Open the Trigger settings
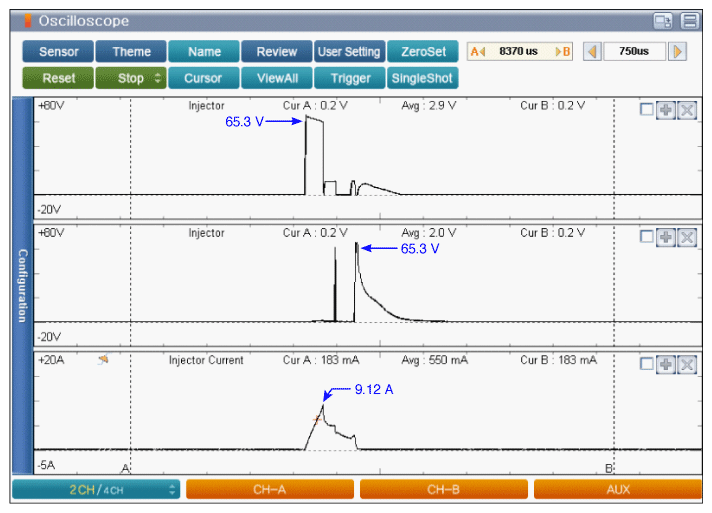This screenshot has width=712, height=513. pos(349,78)
